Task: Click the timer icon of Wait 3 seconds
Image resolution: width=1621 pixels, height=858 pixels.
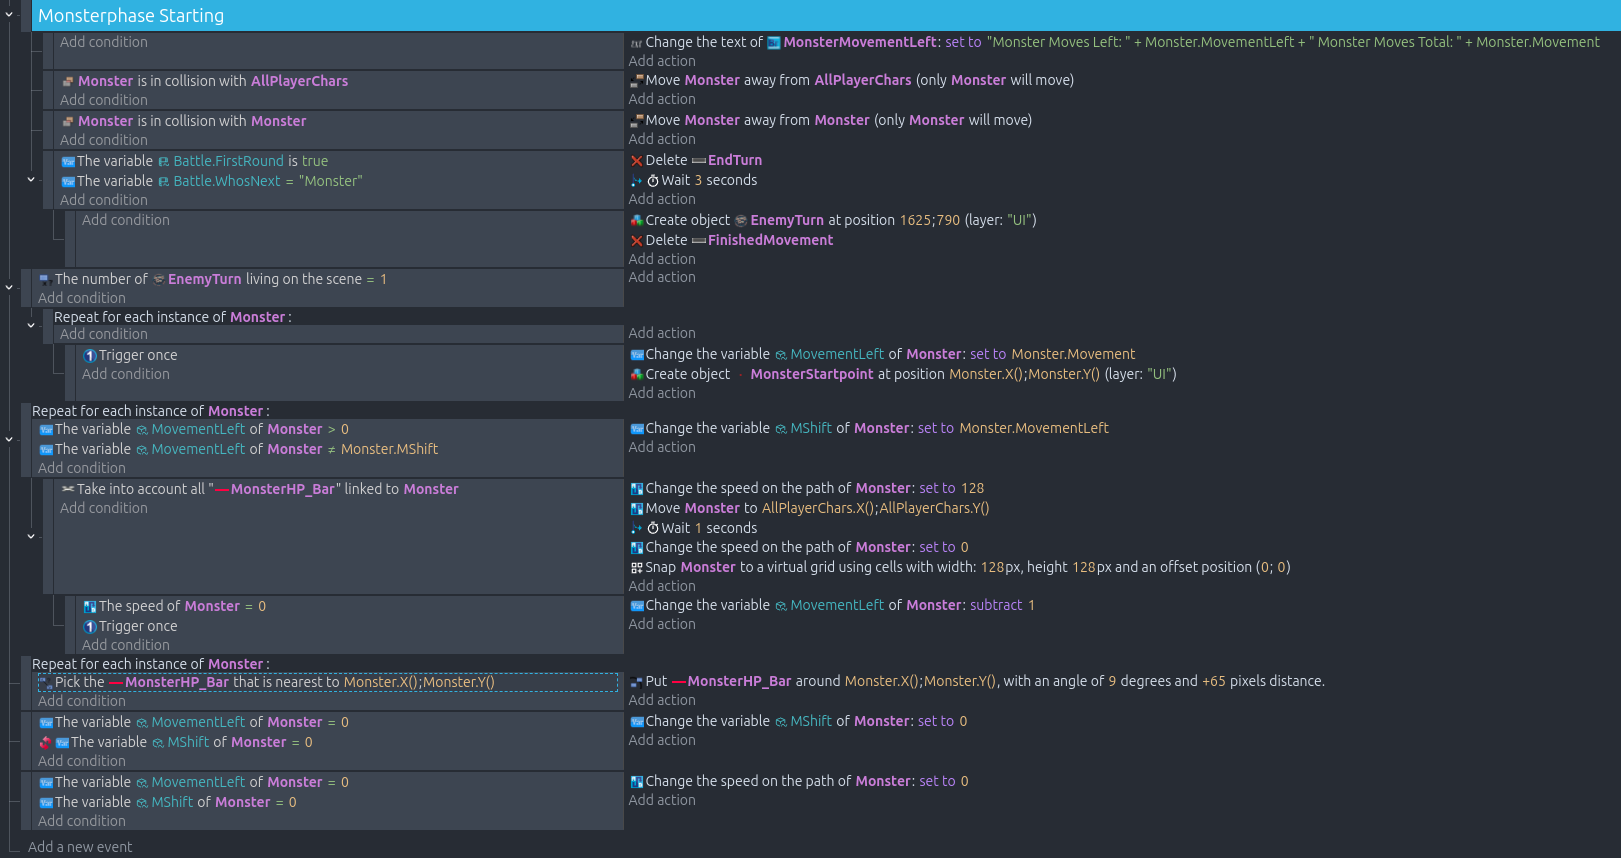Action: tap(653, 181)
